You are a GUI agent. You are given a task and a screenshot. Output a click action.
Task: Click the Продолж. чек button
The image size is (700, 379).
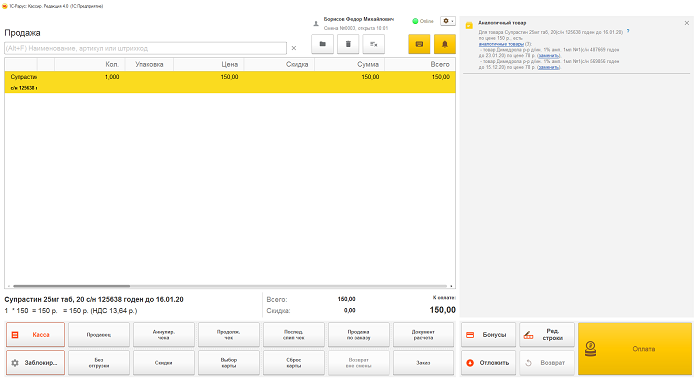pyautogui.click(x=229, y=334)
